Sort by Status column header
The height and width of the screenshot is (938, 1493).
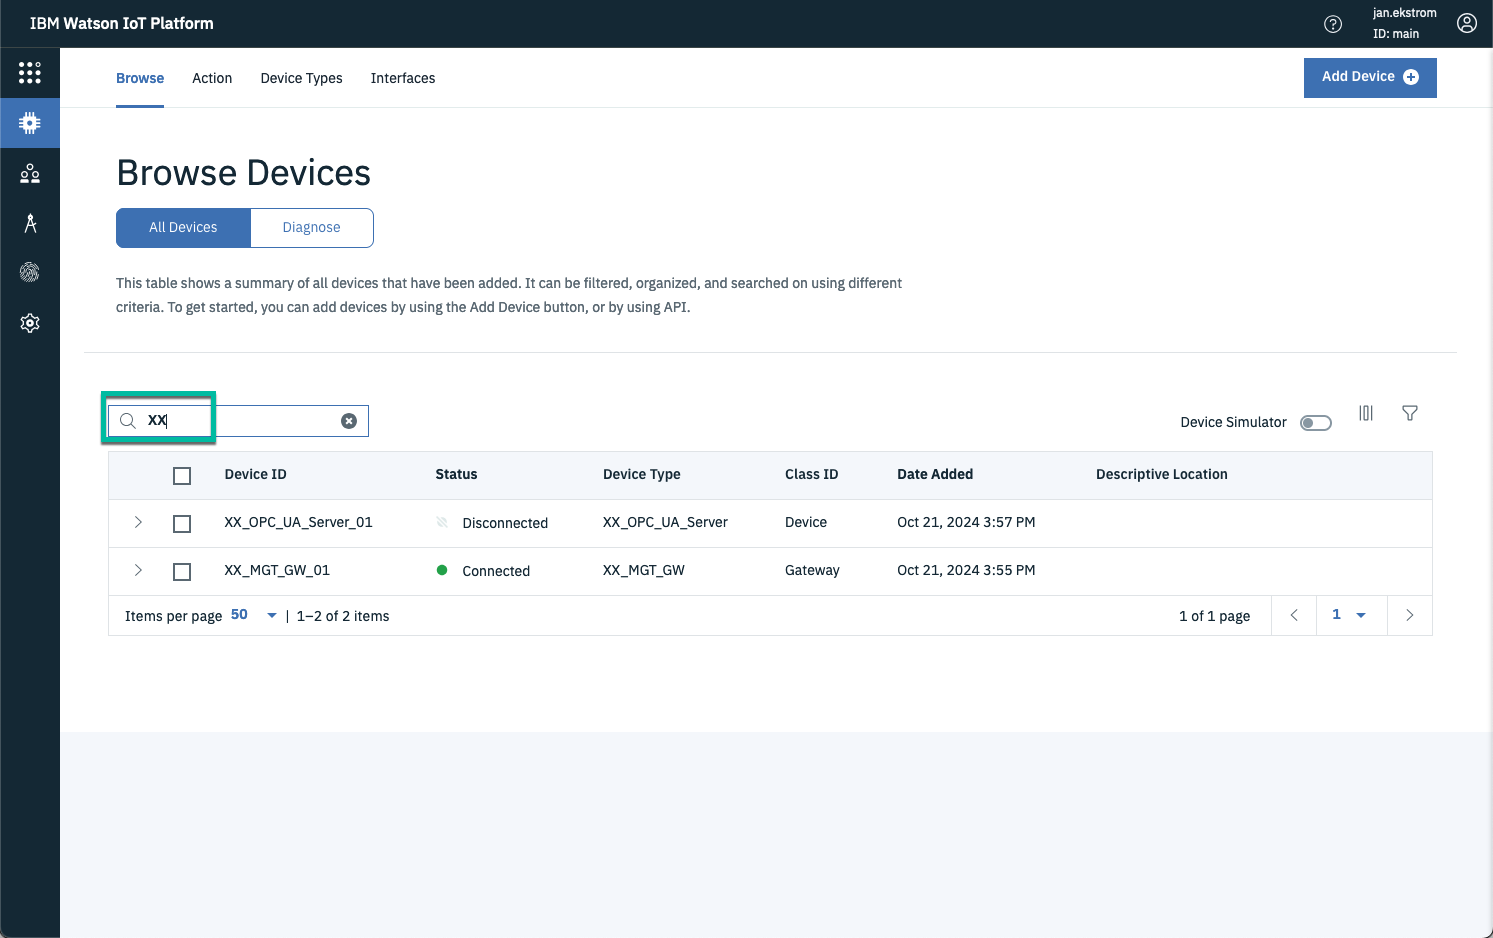(x=456, y=474)
